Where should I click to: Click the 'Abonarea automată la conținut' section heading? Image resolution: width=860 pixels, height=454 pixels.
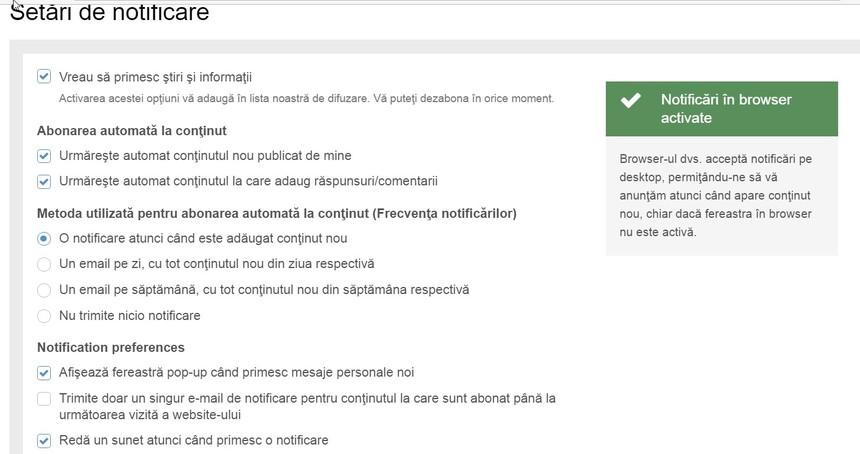click(132, 131)
